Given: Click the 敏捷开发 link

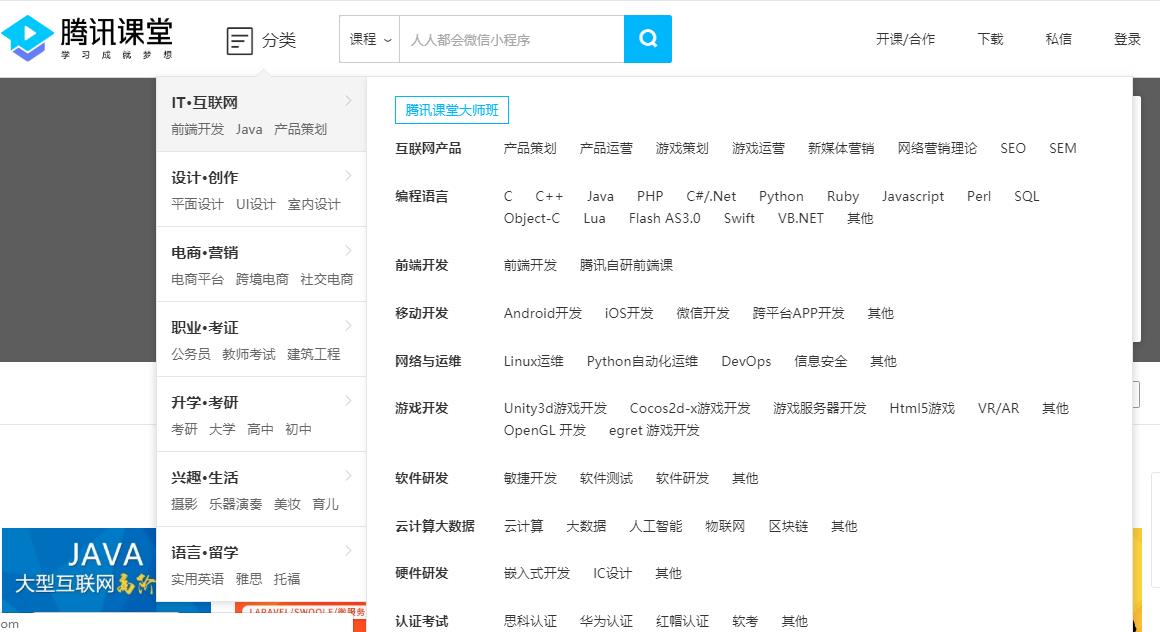Looking at the screenshot, I should (530, 478).
